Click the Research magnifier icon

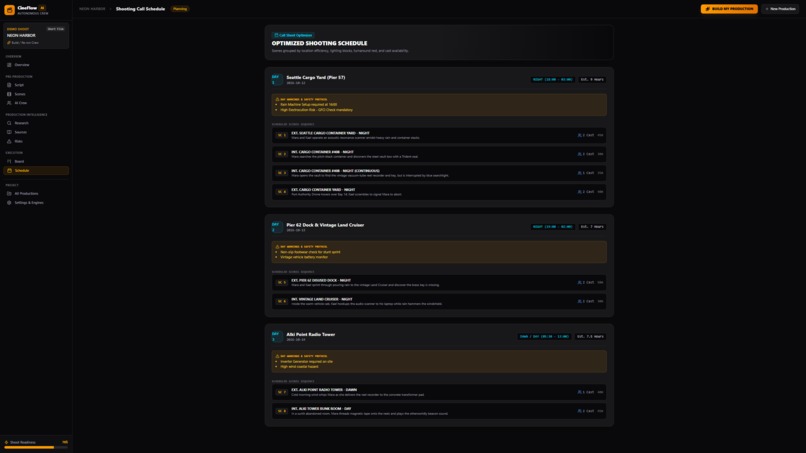tap(9, 123)
